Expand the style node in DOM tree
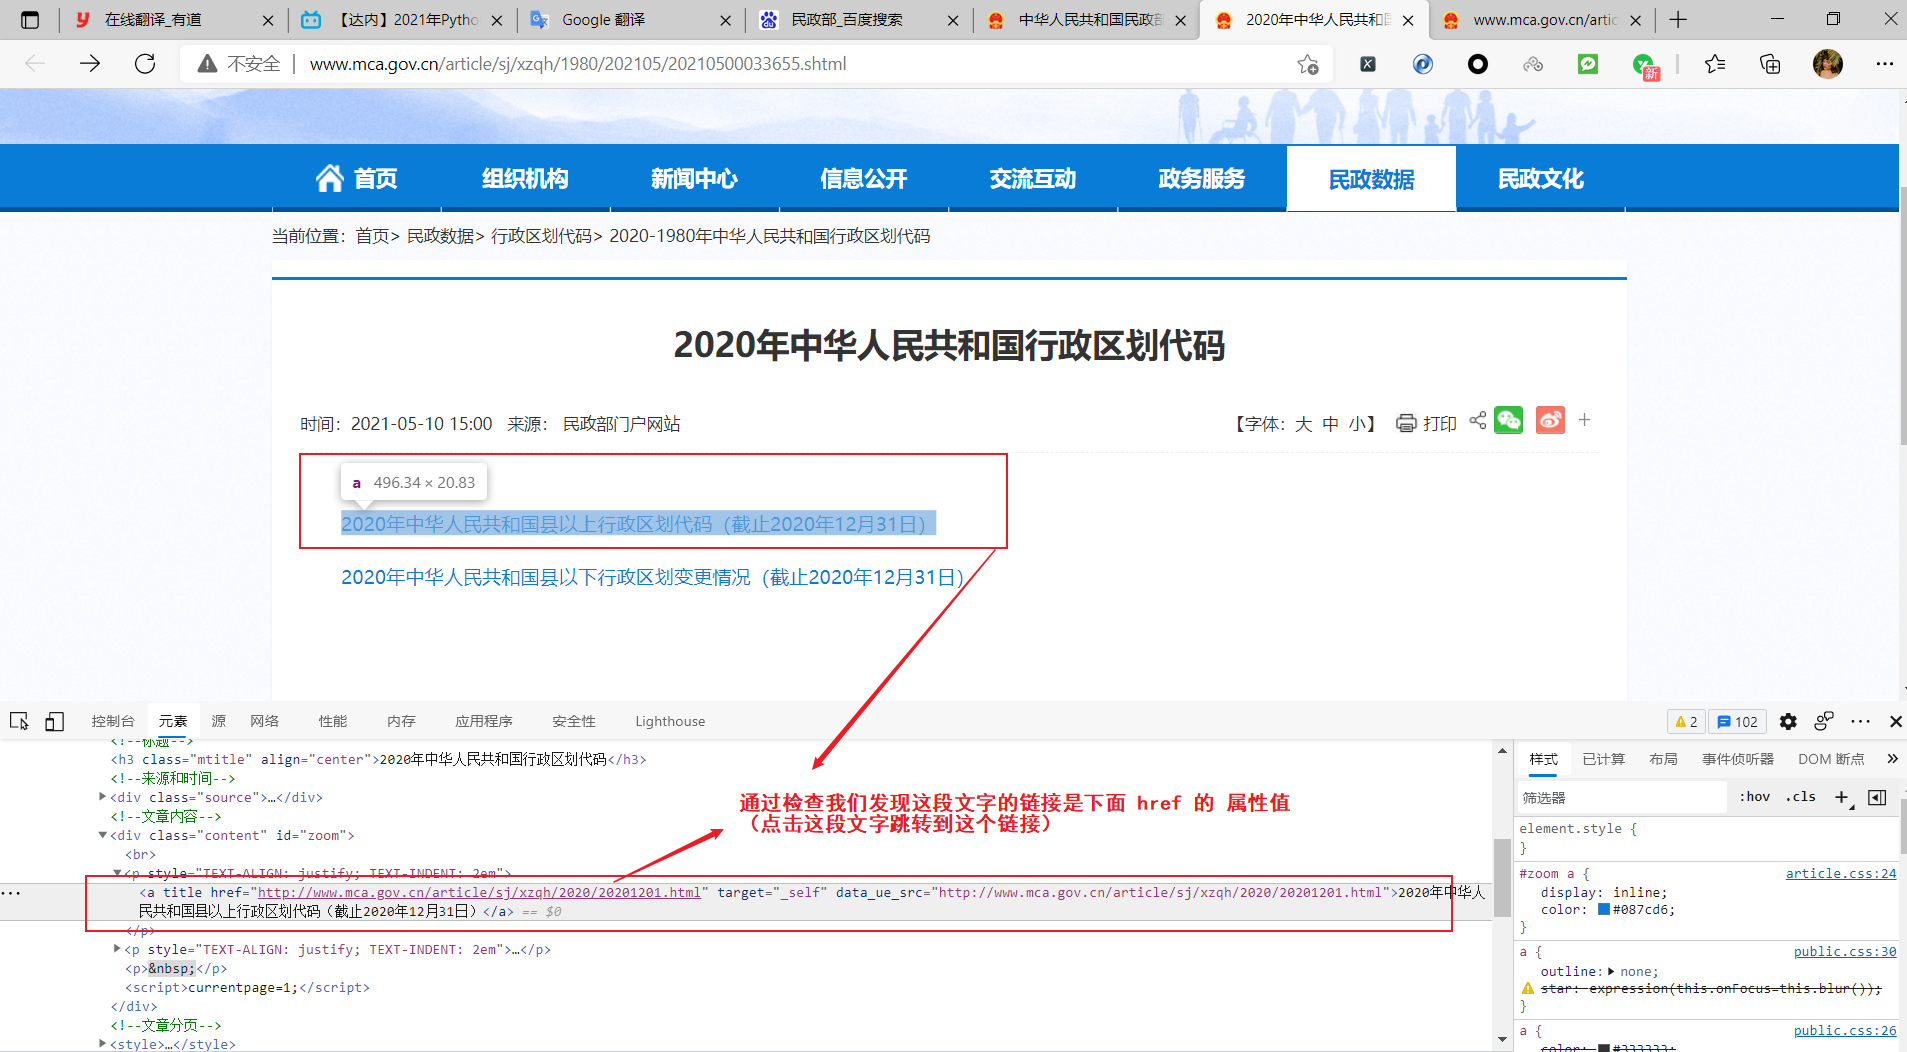The width and height of the screenshot is (1907, 1052). pyautogui.click(x=103, y=1044)
